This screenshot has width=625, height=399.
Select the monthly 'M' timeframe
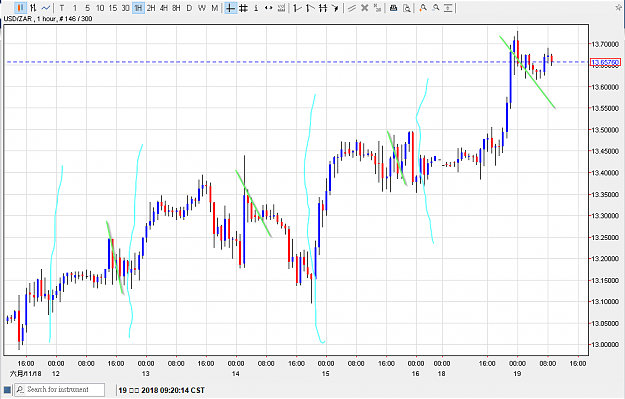(215, 8)
